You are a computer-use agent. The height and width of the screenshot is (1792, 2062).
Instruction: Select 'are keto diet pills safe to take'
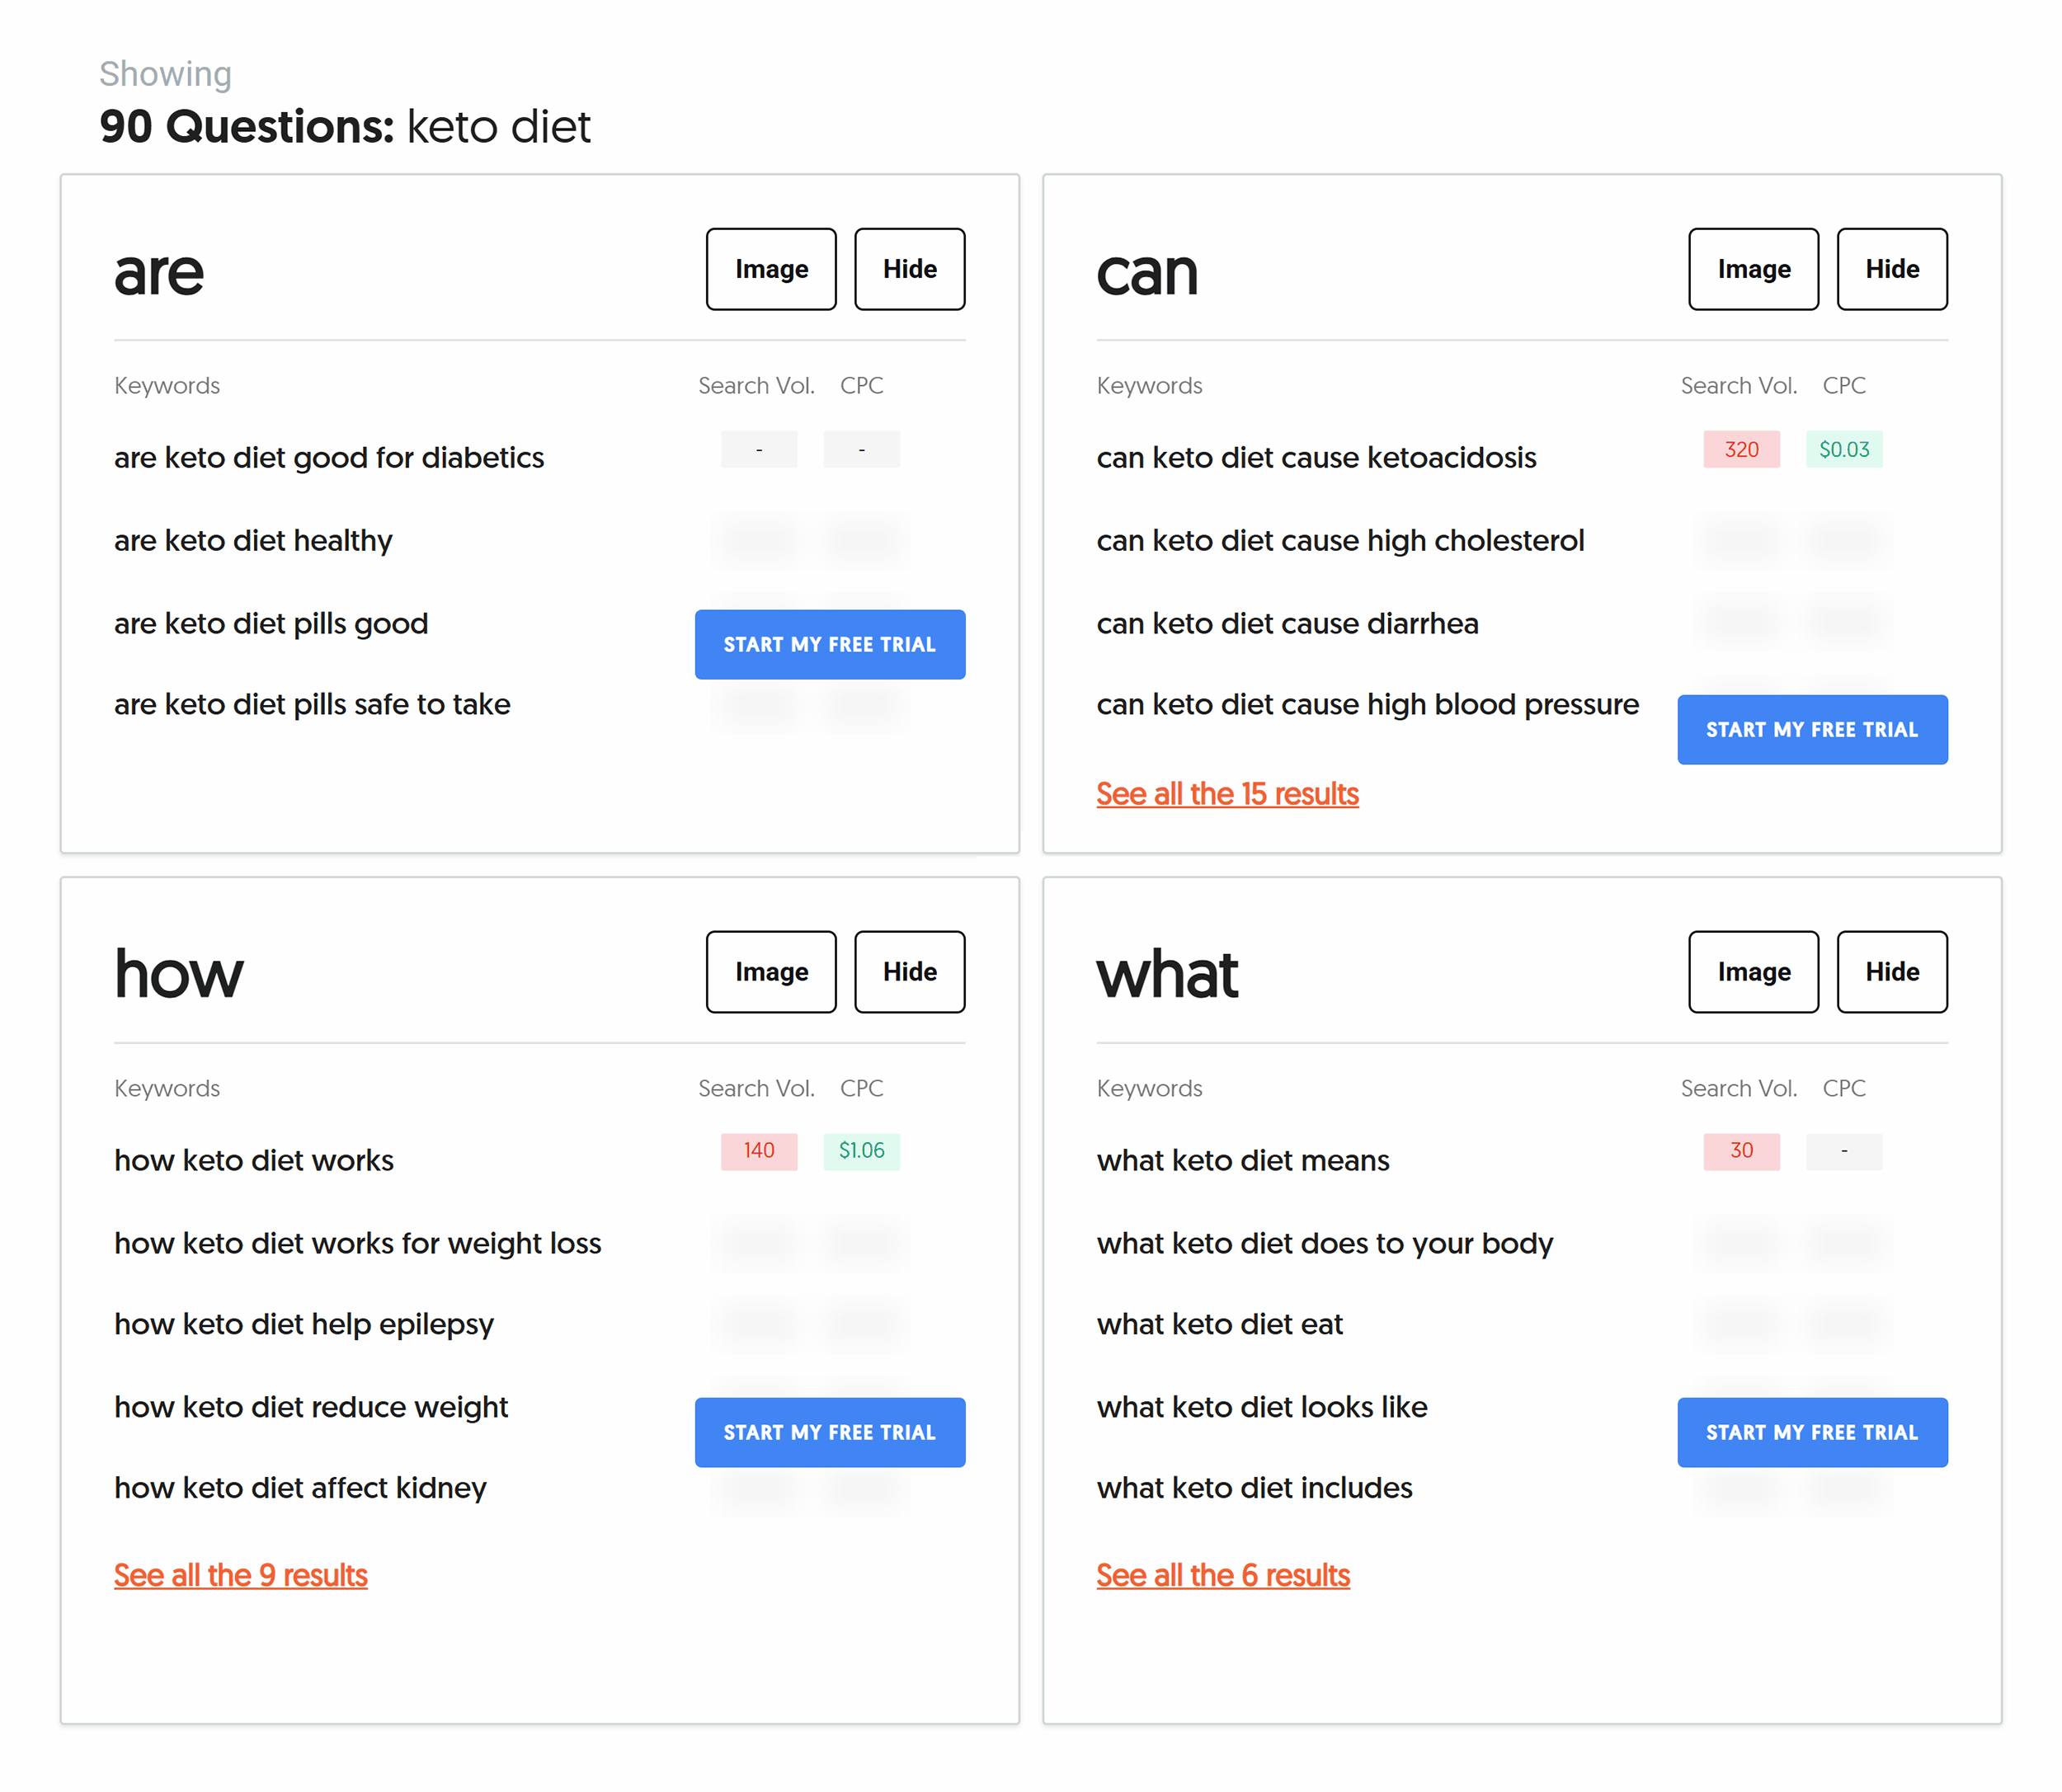pyautogui.click(x=312, y=704)
